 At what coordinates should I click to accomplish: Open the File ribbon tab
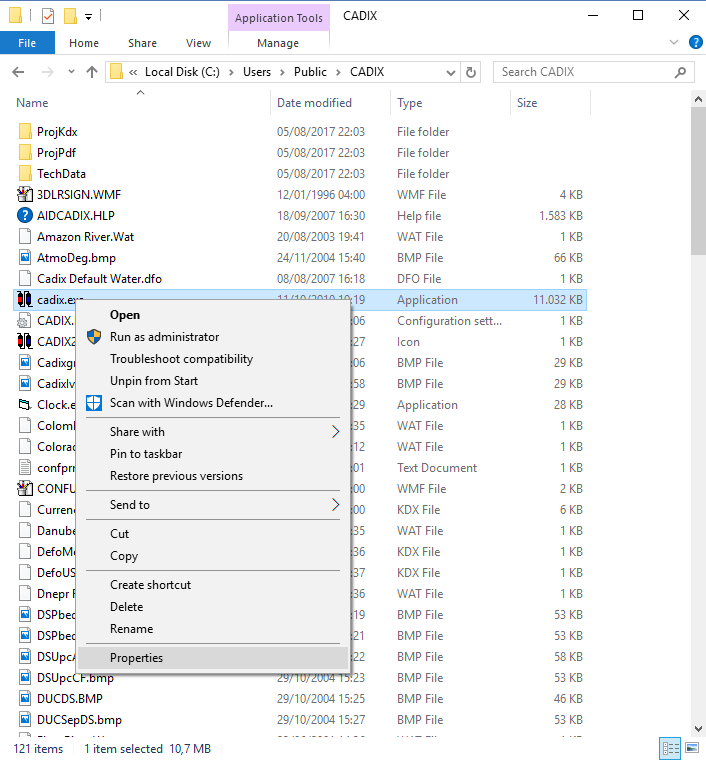point(27,43)
